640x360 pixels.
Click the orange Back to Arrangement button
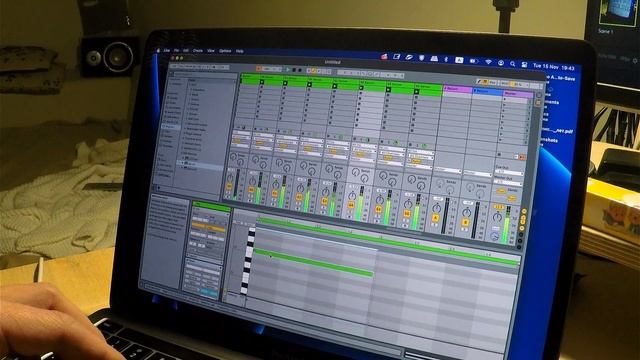coord(522,157)
